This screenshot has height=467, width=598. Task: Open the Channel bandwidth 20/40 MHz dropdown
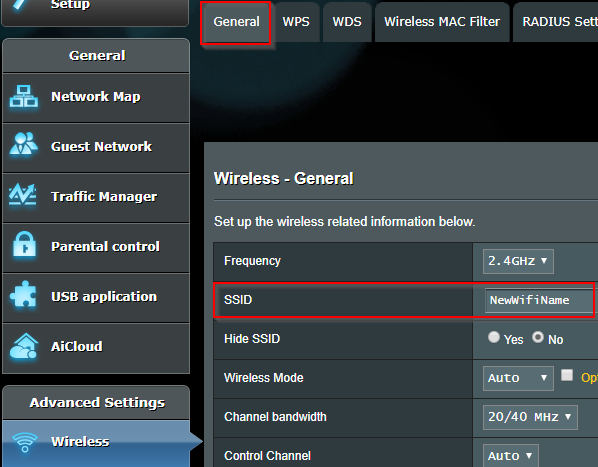(530, 417)
